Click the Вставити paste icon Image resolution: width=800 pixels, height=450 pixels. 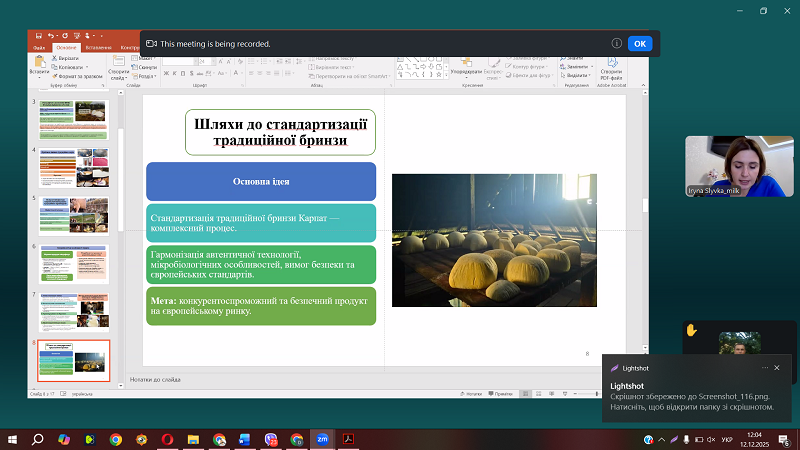tap(39, 62)
